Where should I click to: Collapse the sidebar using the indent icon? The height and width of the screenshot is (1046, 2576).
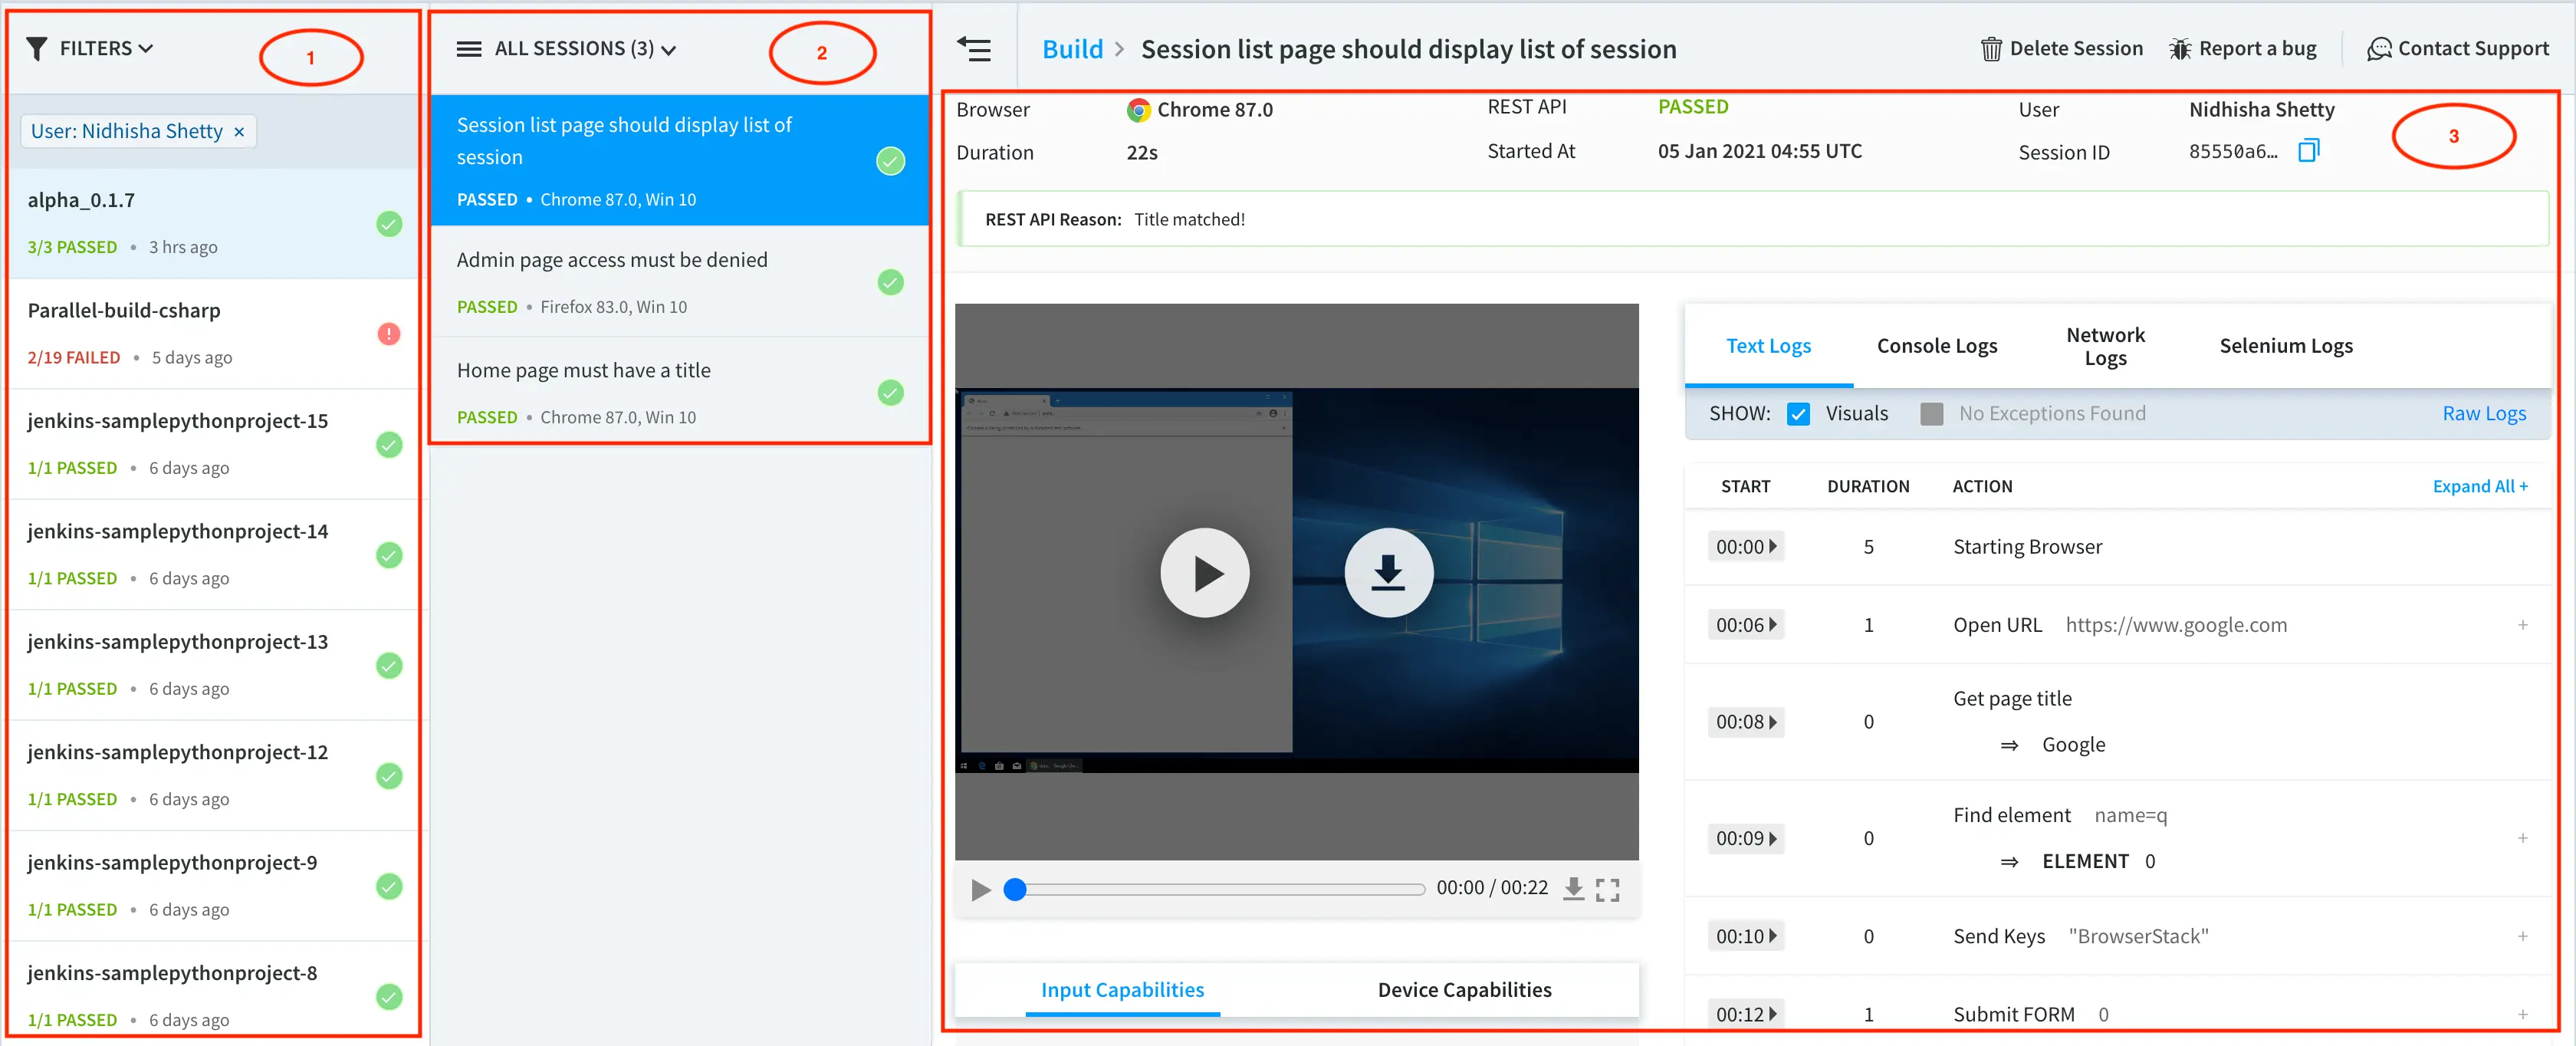pyautogui.click(x=974, y=49)
